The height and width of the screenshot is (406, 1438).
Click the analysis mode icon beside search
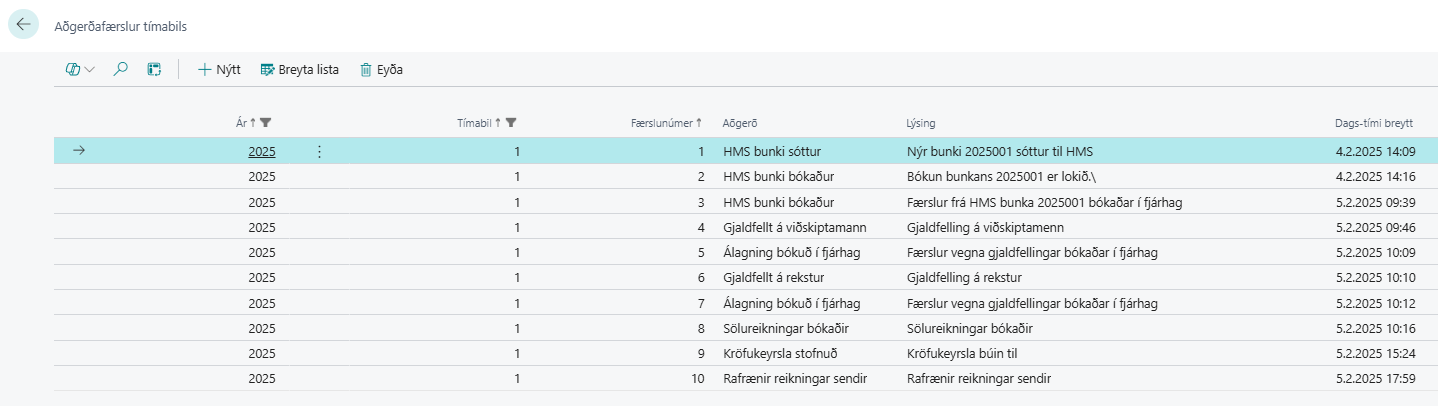tap(154, 70)
